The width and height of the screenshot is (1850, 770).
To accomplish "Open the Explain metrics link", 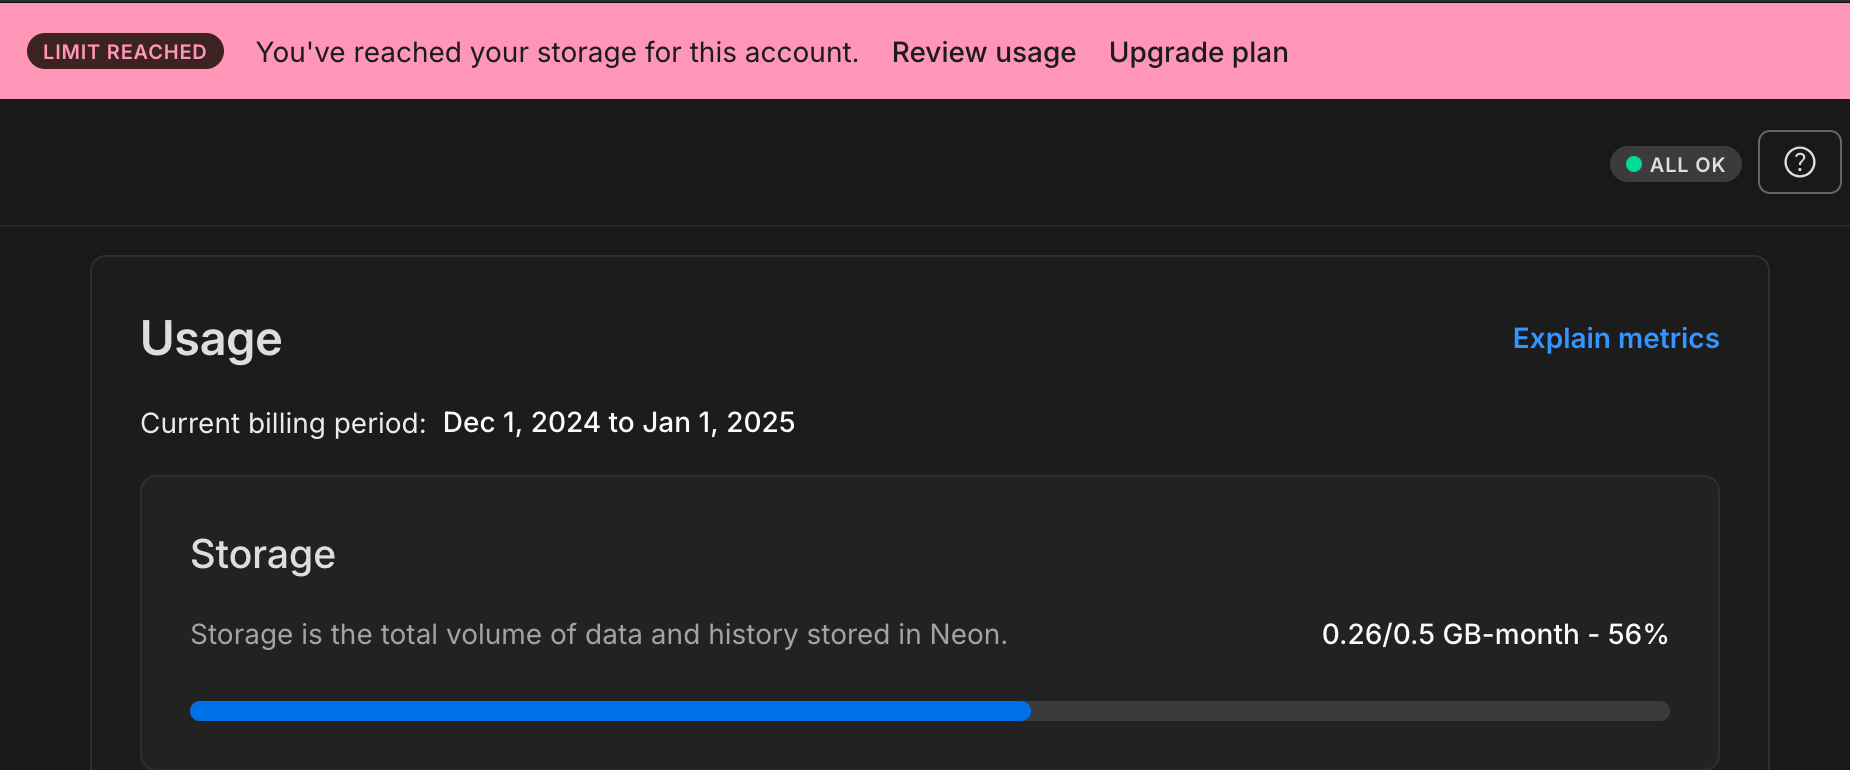I will tap(1615, 338).
